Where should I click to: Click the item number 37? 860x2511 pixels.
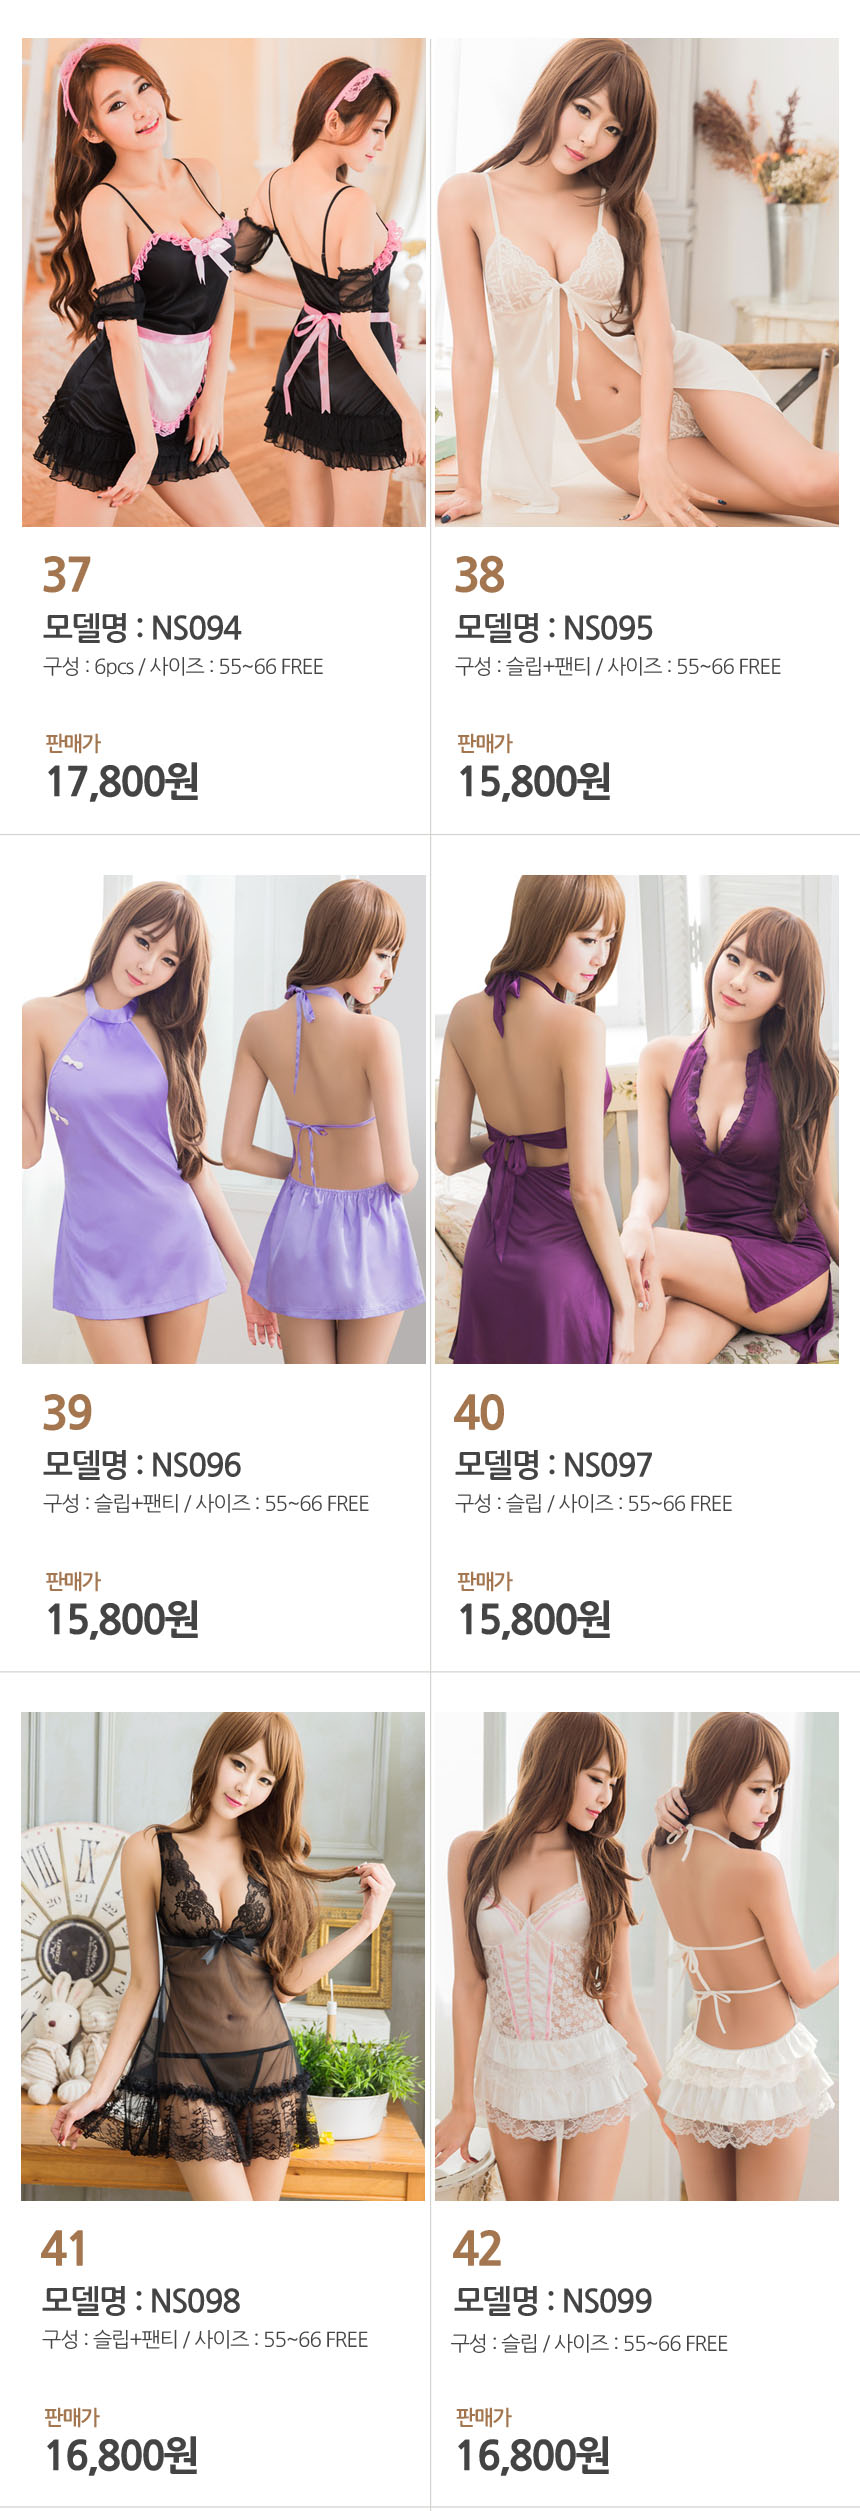point(67,575)
